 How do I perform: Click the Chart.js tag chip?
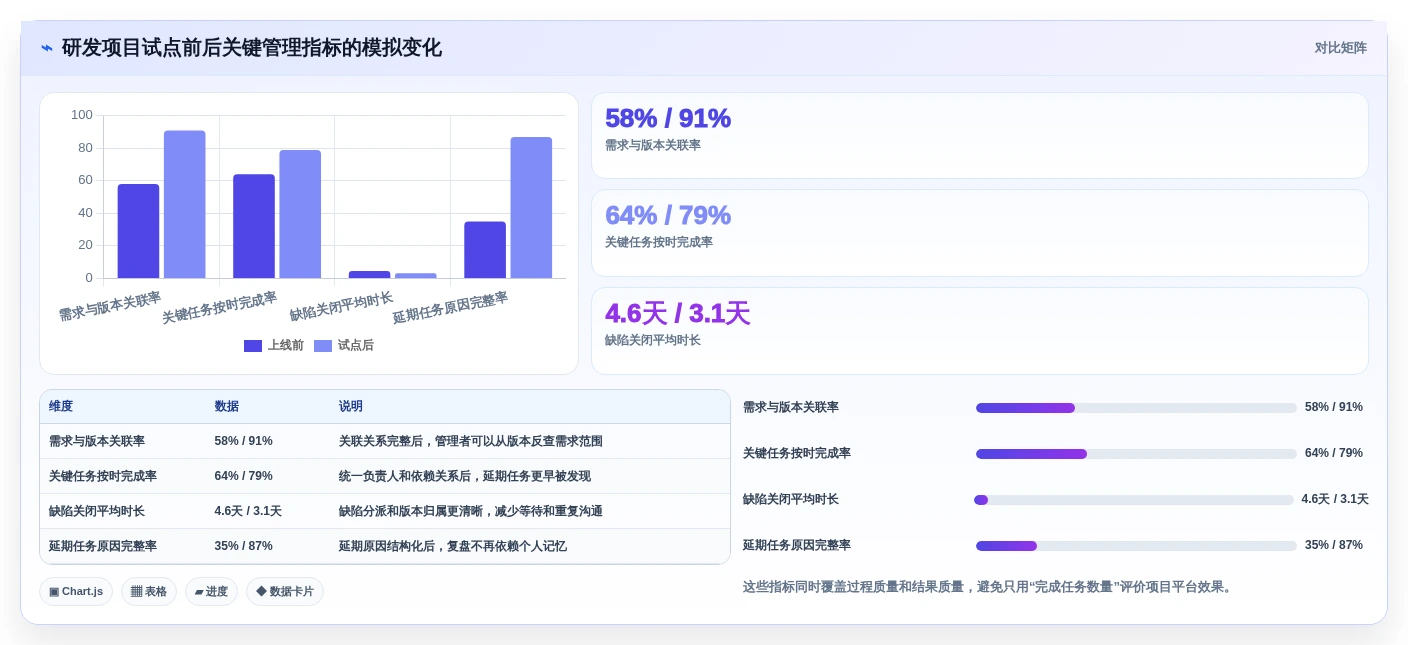76,591
